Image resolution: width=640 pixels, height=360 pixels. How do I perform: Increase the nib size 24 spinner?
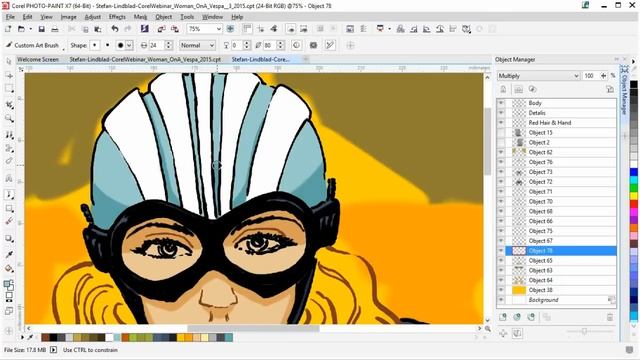(169, 43)
